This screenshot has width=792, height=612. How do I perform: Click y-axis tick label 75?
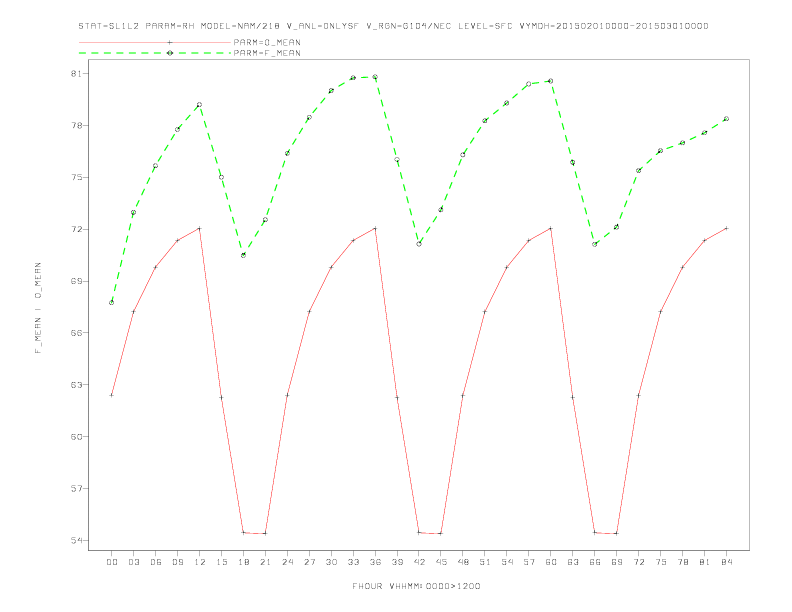pyautogui.click(x=77, y=177)
